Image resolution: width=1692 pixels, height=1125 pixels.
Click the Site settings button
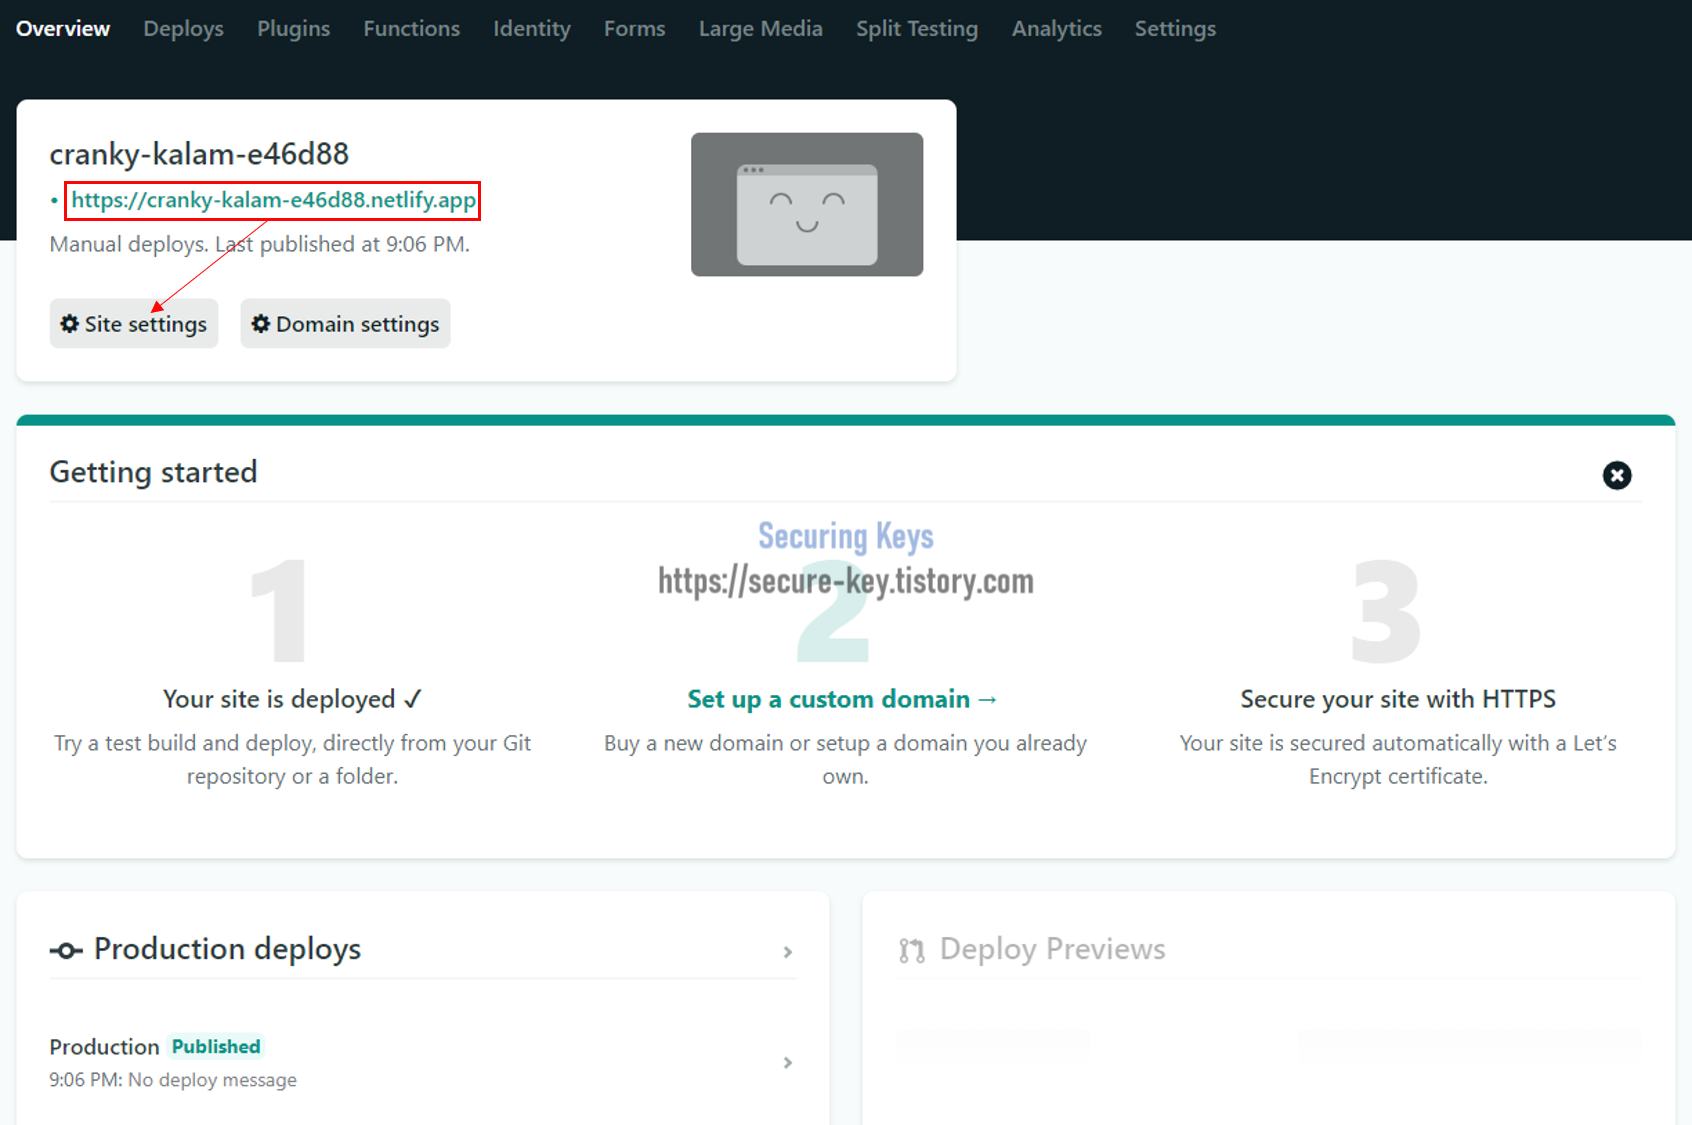(x=134, y=324)
